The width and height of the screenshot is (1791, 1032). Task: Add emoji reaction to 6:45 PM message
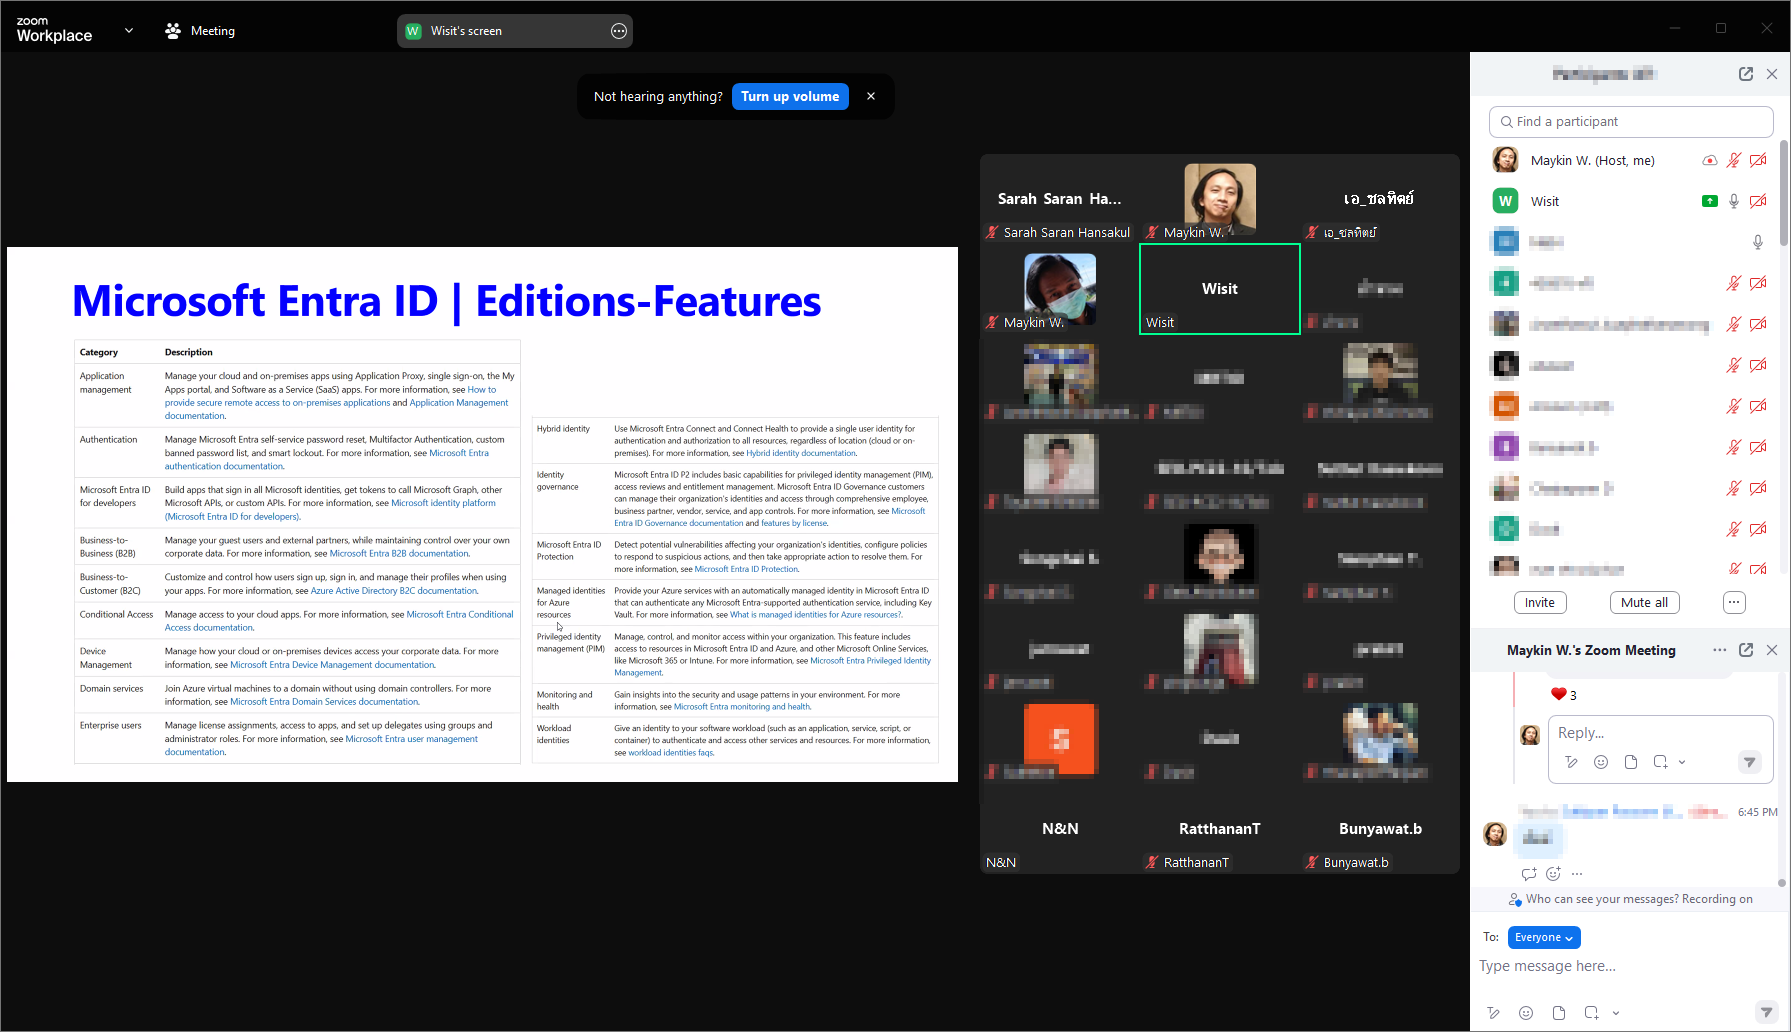(1553, 874)
